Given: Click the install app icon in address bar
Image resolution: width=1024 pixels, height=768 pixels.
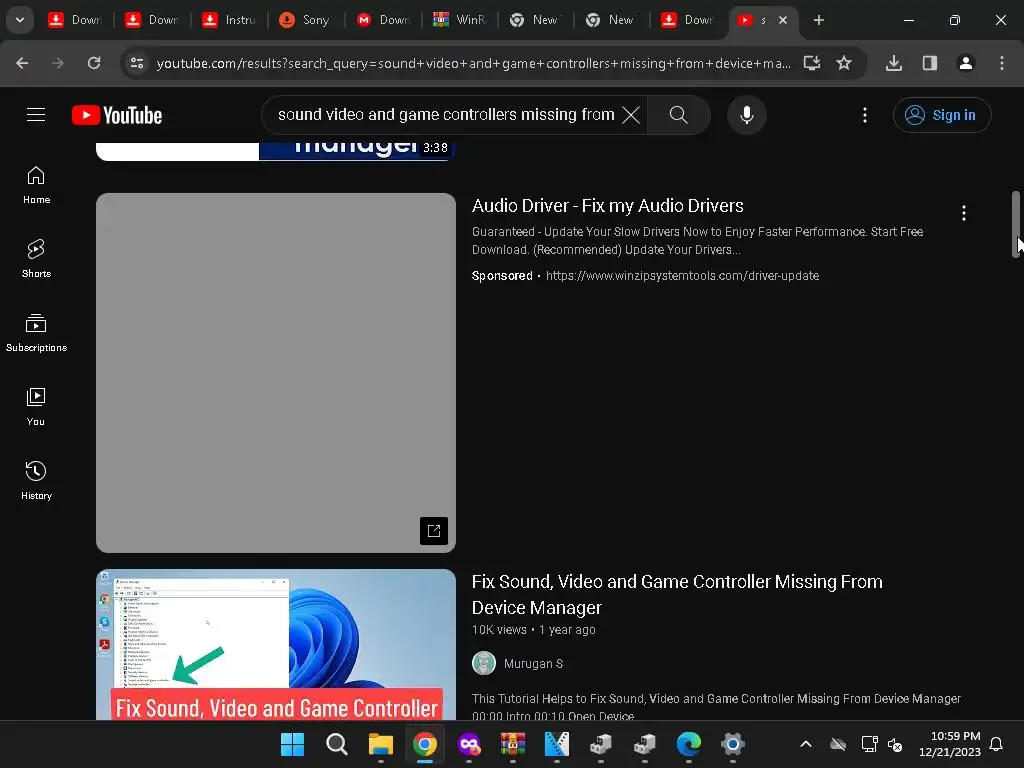Looking at the screenshot, I should click(812, 63).
